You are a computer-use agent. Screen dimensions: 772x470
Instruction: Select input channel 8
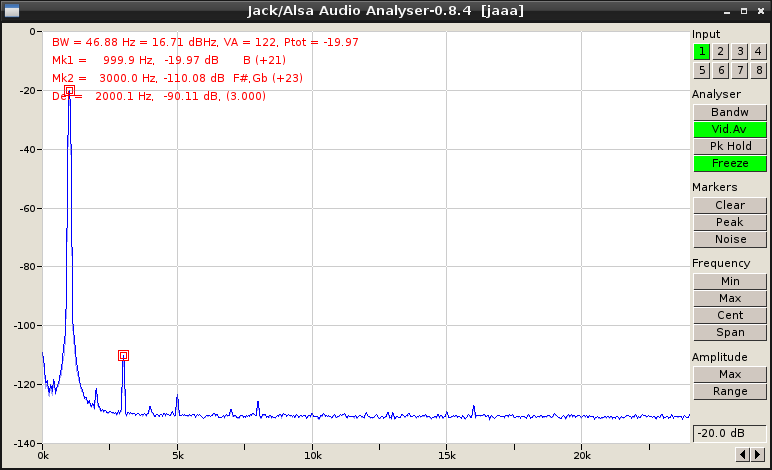click(x=758, y=70)
